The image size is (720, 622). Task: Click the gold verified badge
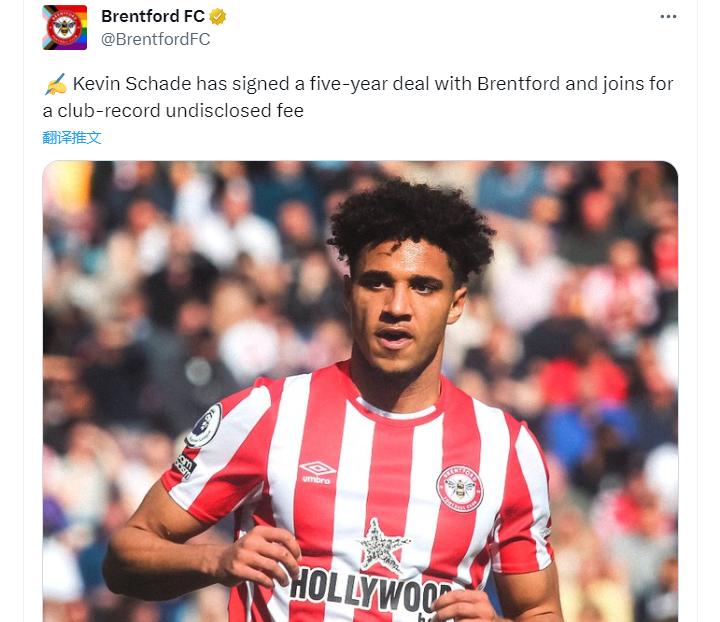(218, 17)
